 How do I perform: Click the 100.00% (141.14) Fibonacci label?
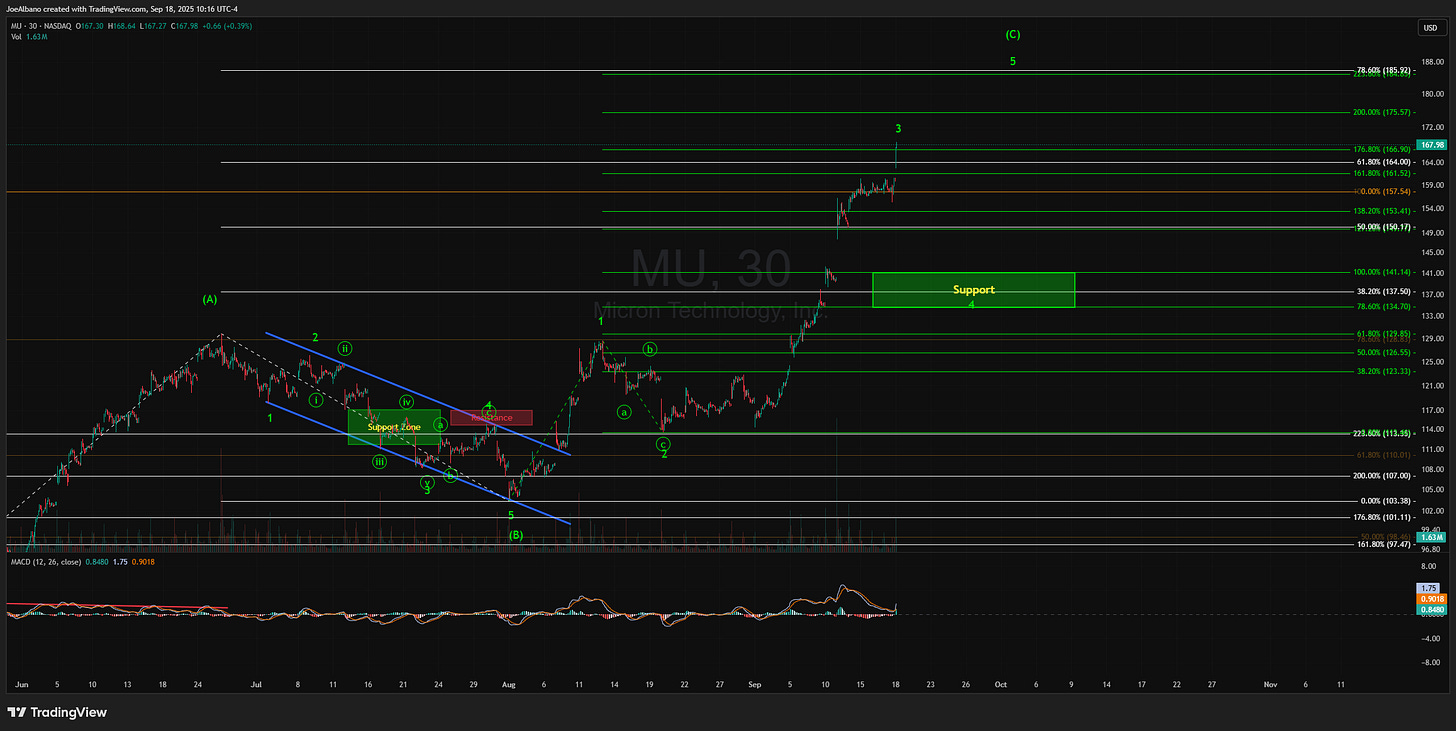[1381, 272]
